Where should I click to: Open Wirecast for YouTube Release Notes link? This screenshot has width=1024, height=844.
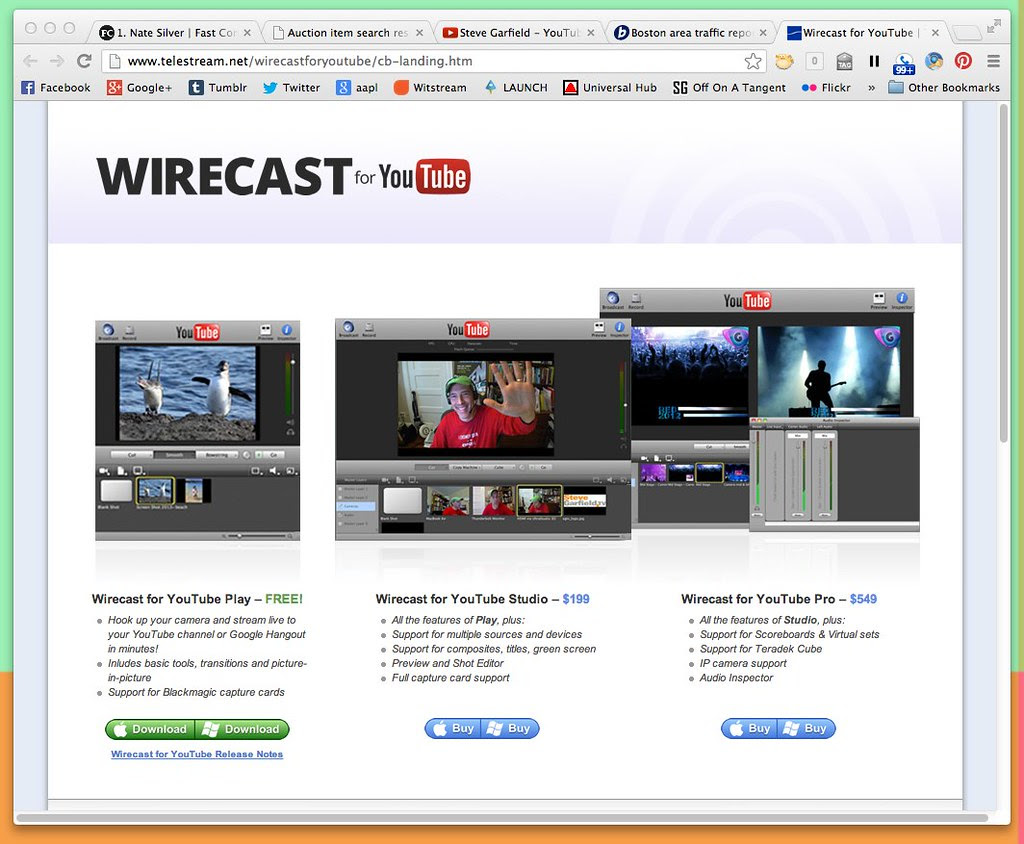coord(197,754)
